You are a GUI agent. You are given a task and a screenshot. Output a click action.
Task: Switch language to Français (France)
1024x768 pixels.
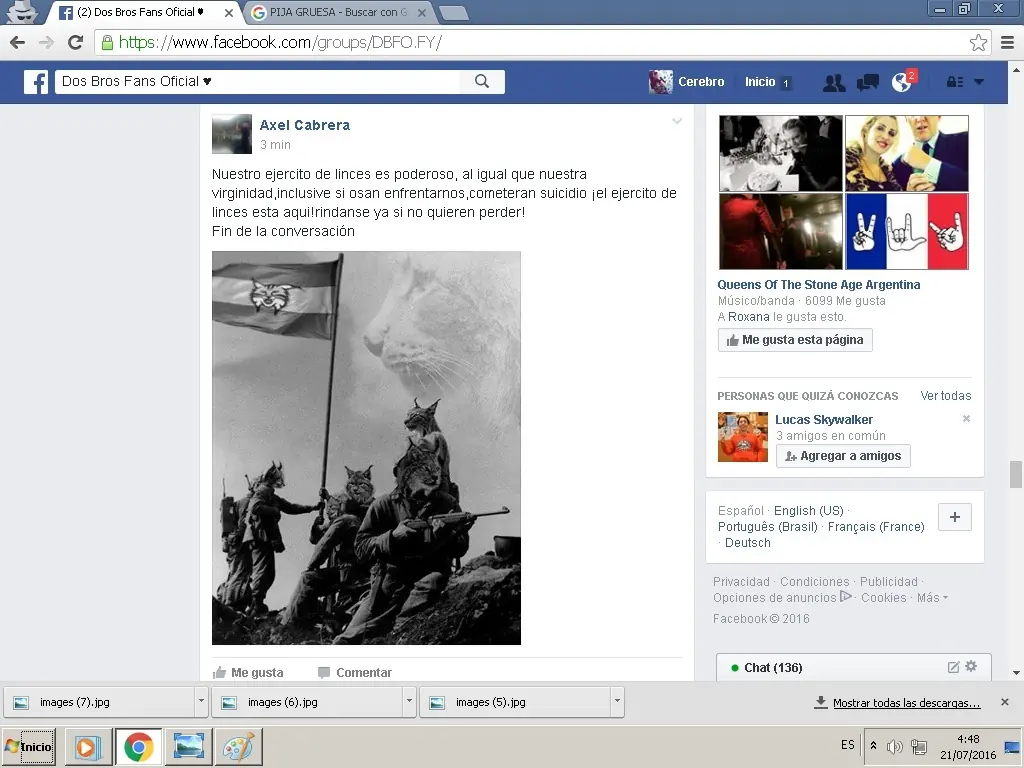pyautogui.click(x=876, y=526)
